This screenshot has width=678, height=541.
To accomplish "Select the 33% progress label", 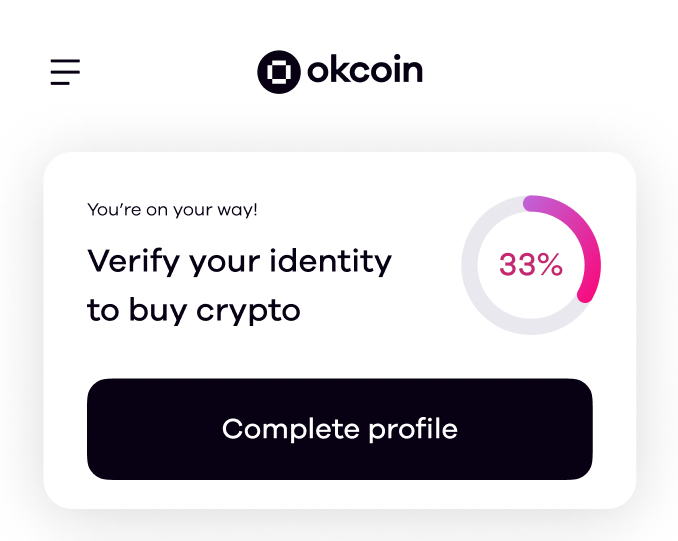I will (x=531, y=265).
